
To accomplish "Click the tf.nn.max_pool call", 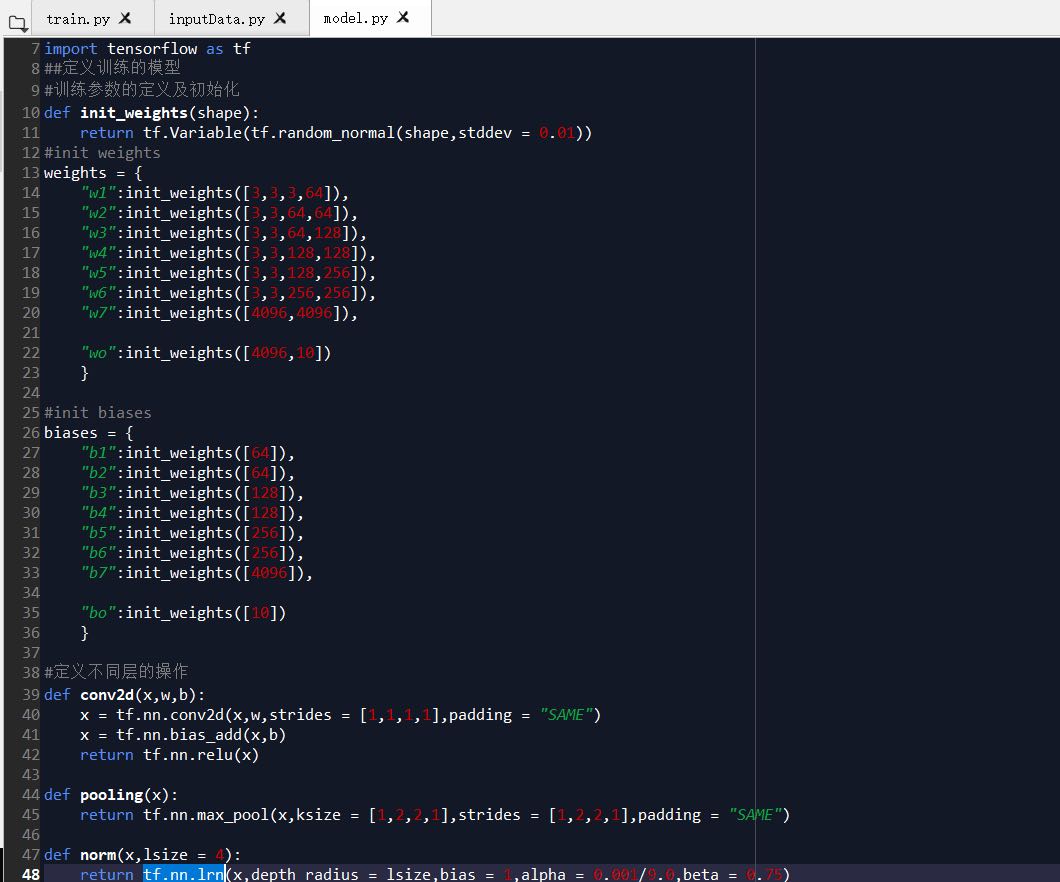I will pos(206,815).
